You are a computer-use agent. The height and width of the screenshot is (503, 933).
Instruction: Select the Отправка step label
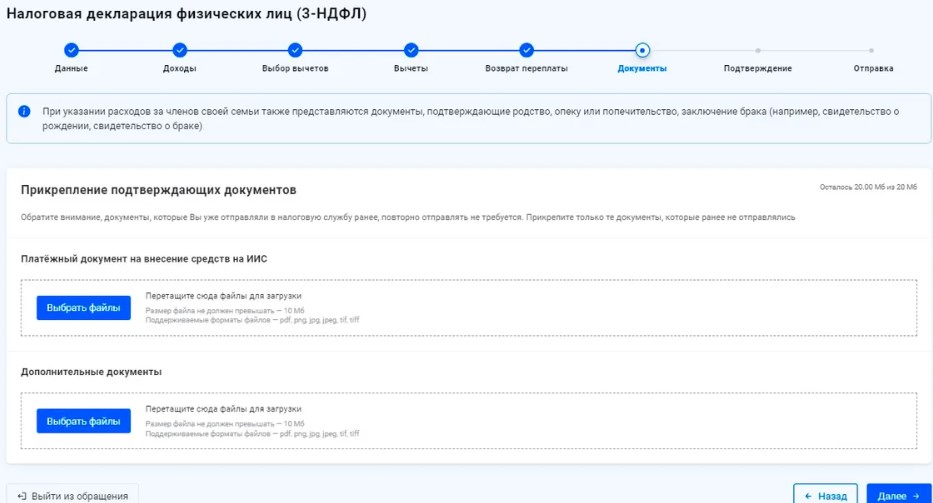(873, 68)
